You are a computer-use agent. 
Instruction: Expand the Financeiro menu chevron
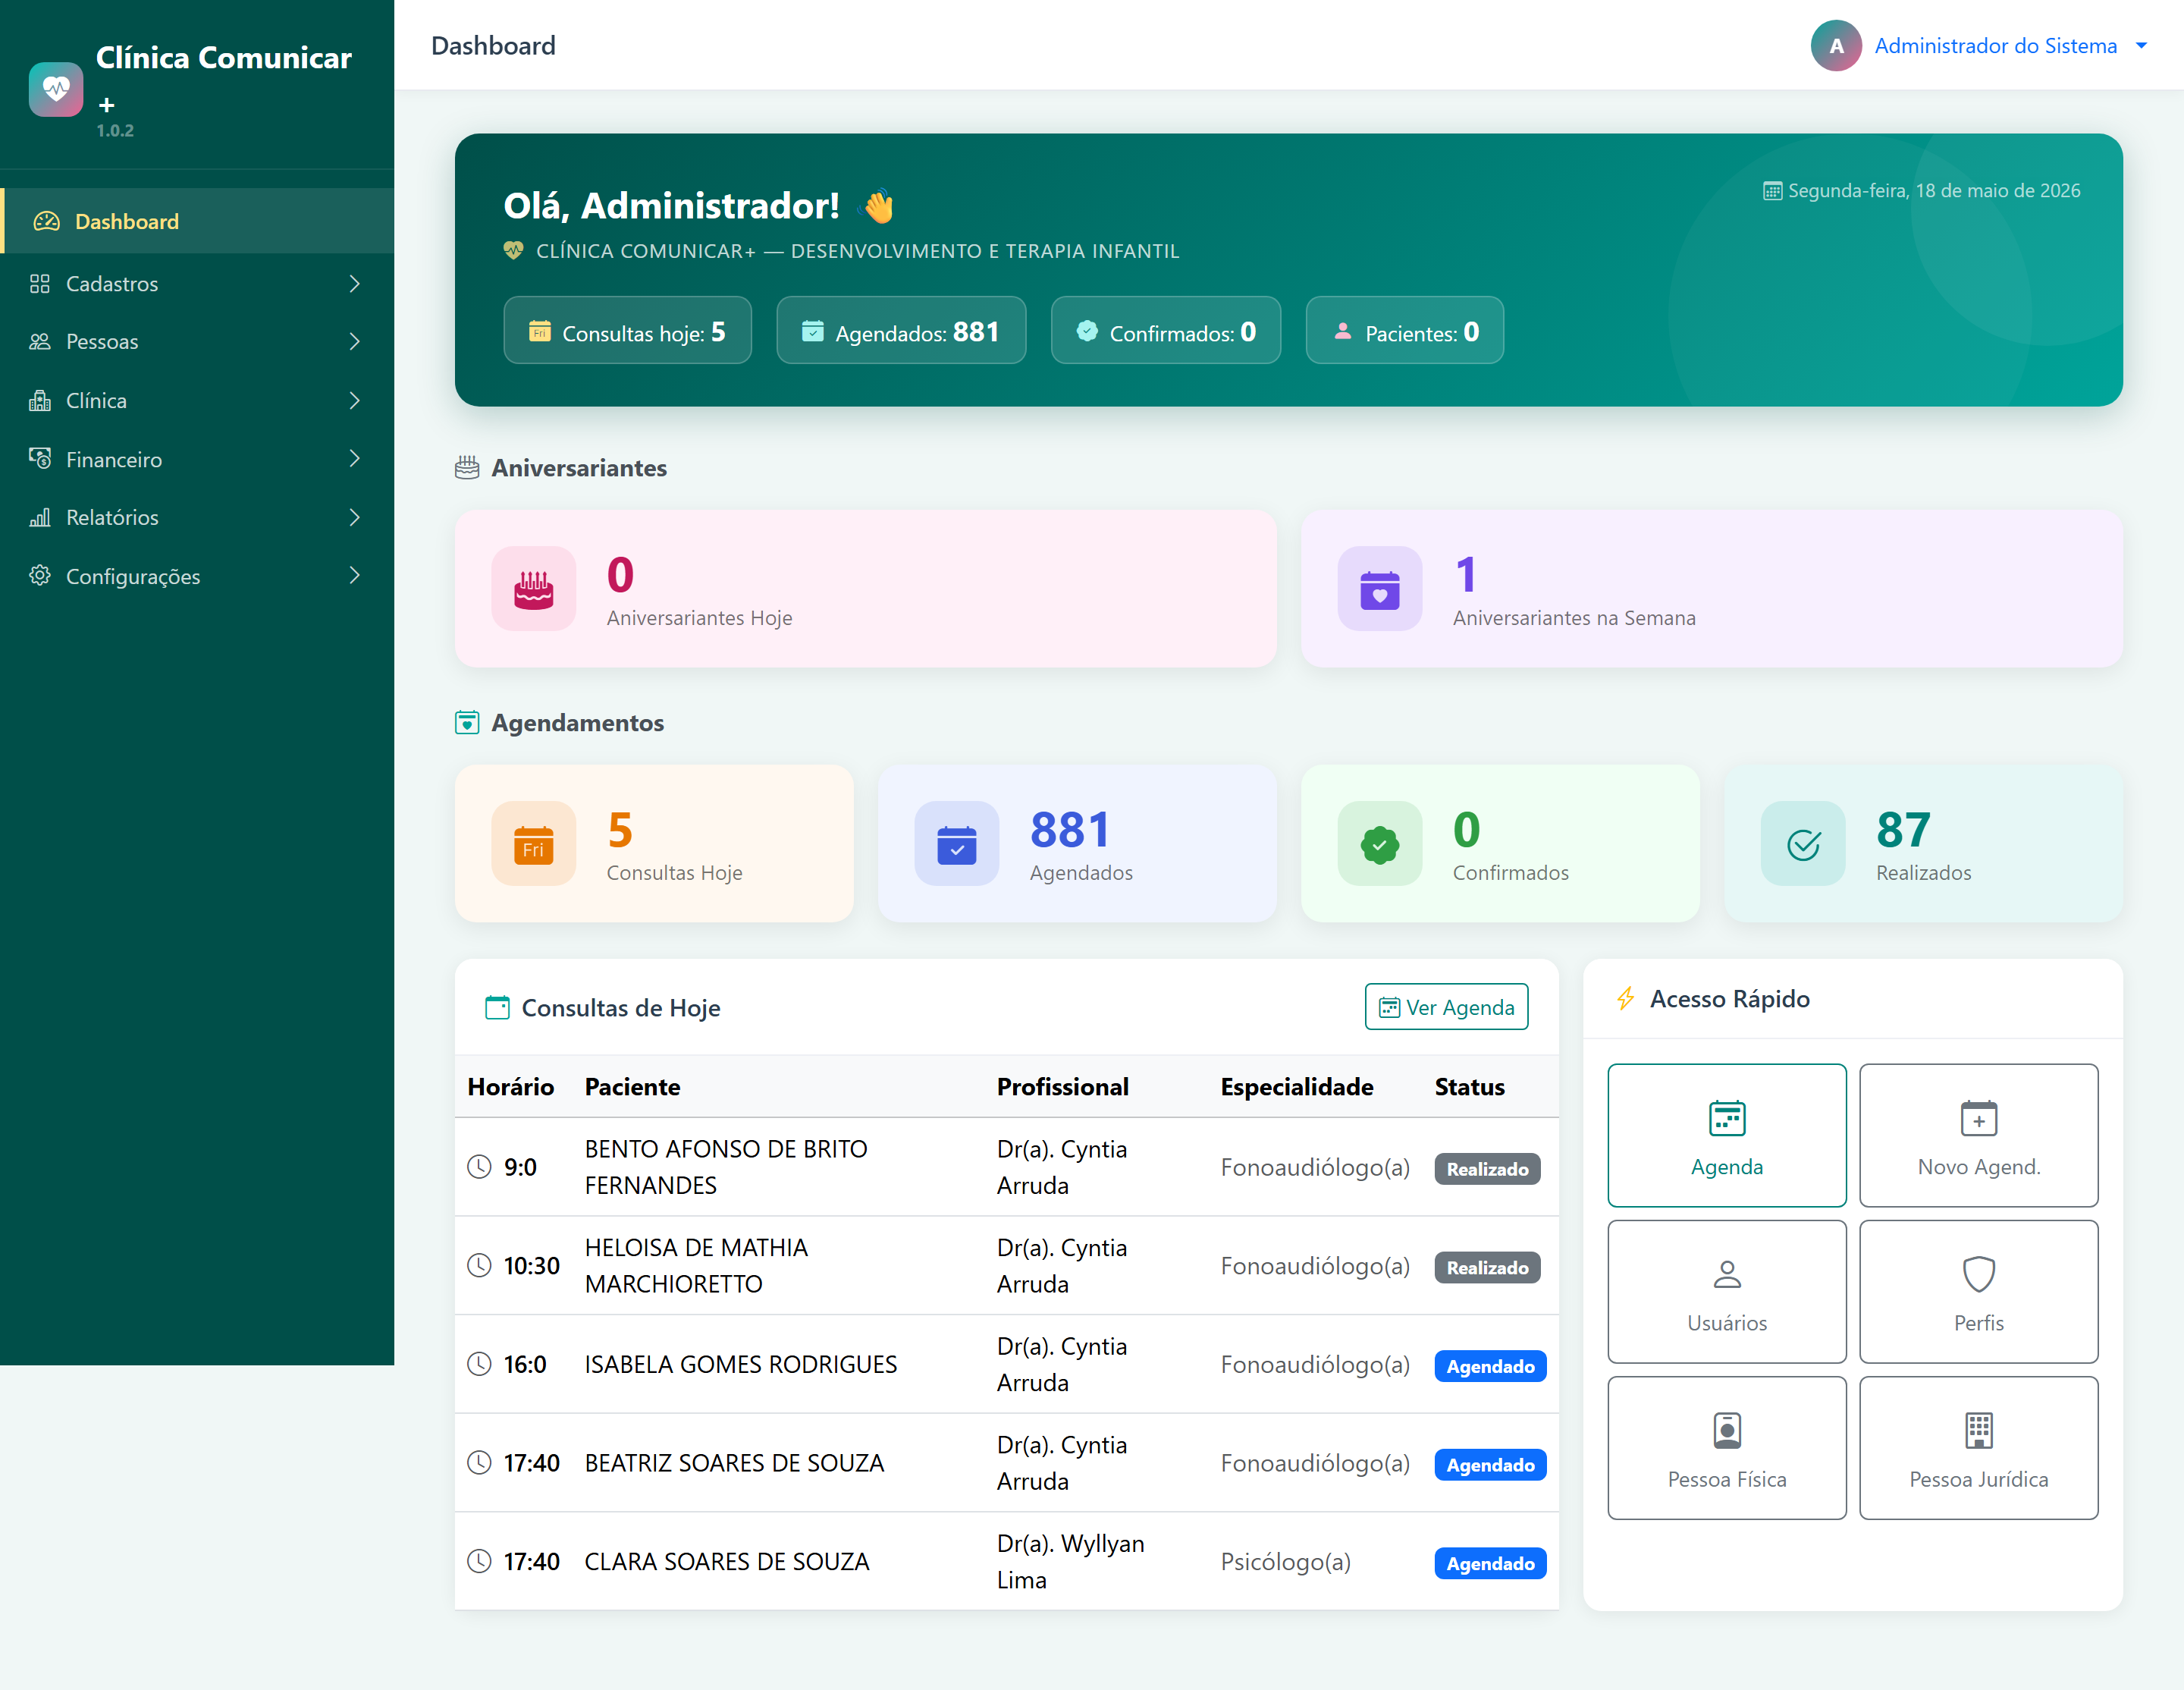click(x=355, y=459)
